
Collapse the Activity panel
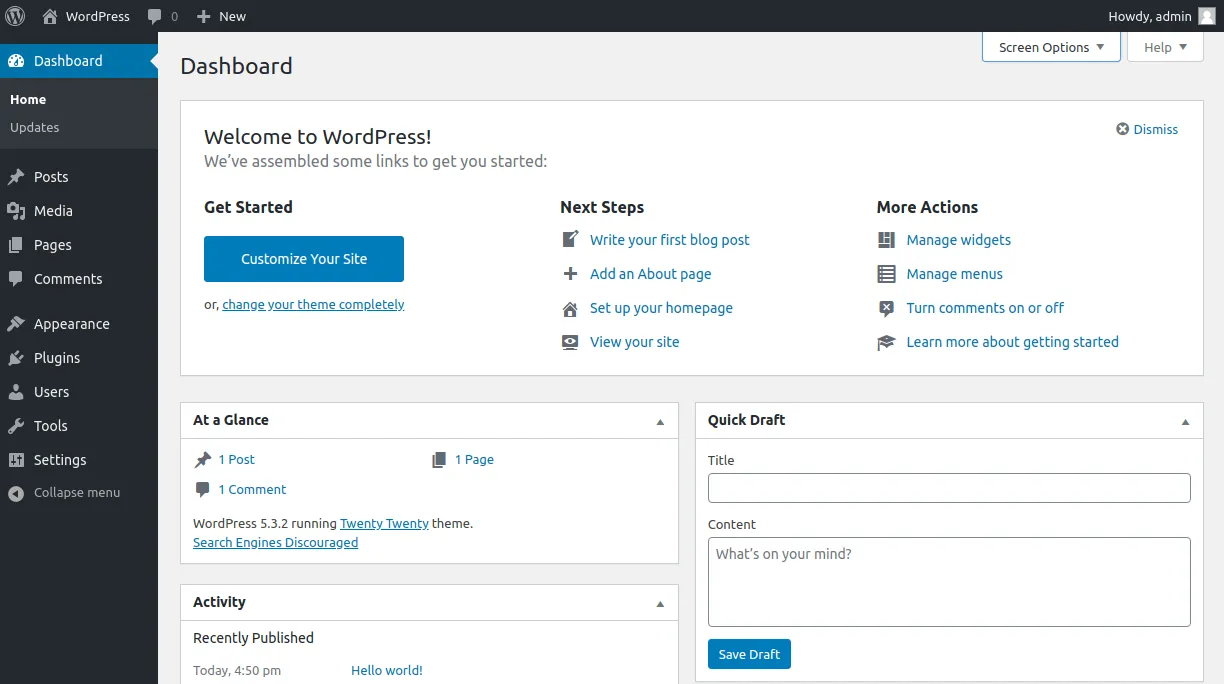coord(660,604)
